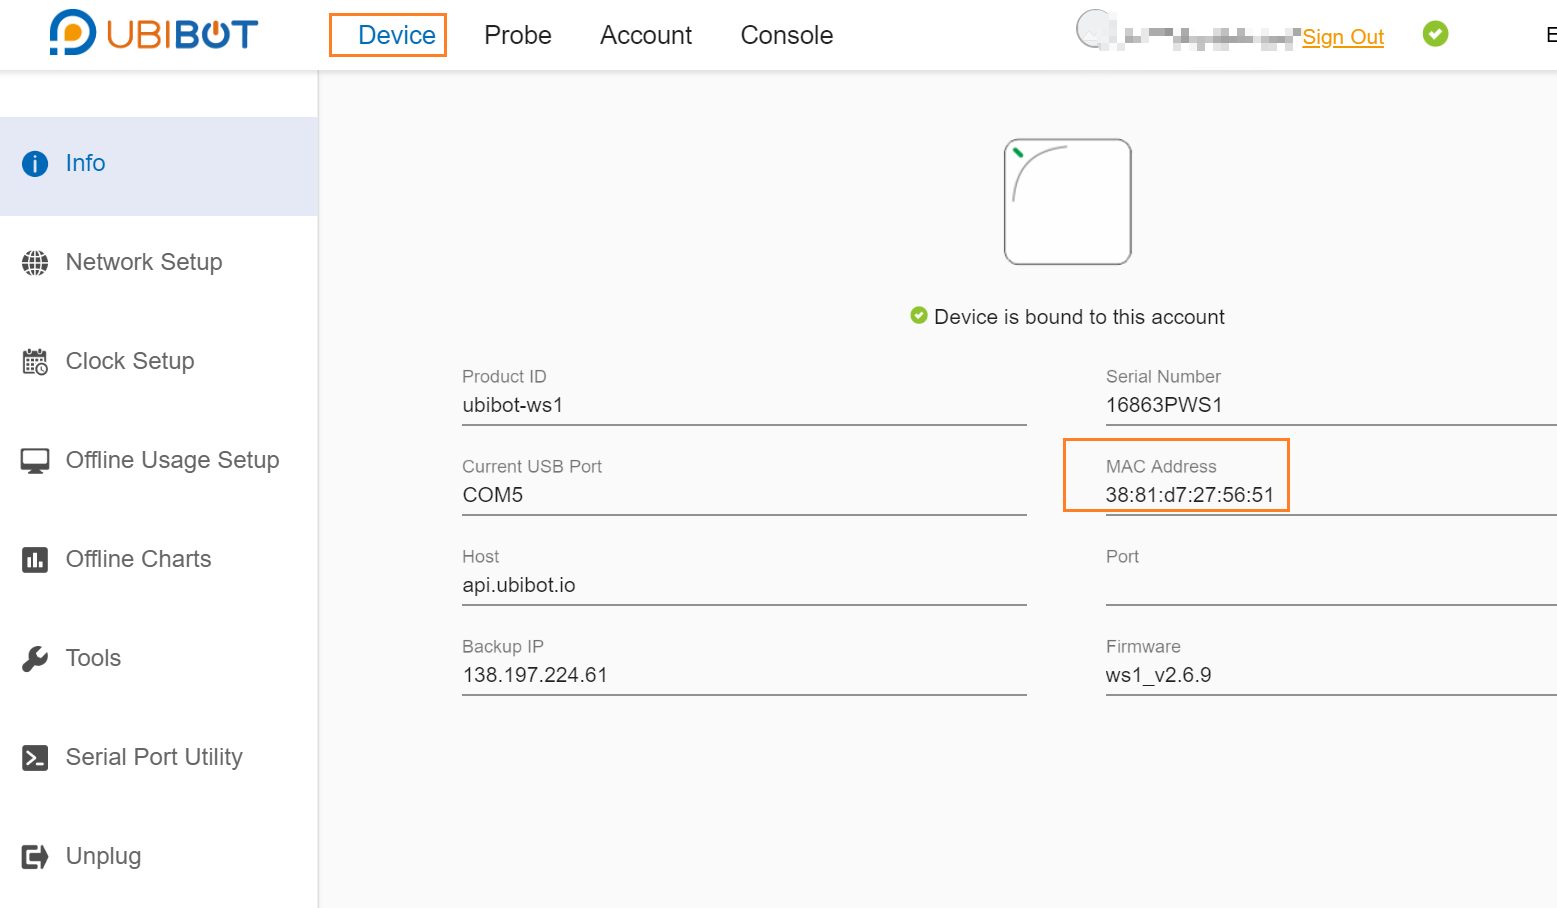Image resolution: width=1557 pixels, height=908 pixels.
Task: Open the Account tab
Action: coord(646,35)
